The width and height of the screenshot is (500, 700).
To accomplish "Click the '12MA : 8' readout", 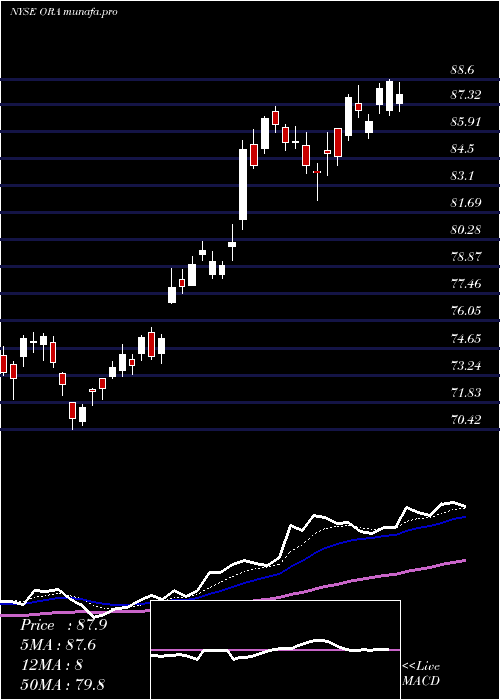I will pos(51,665).
